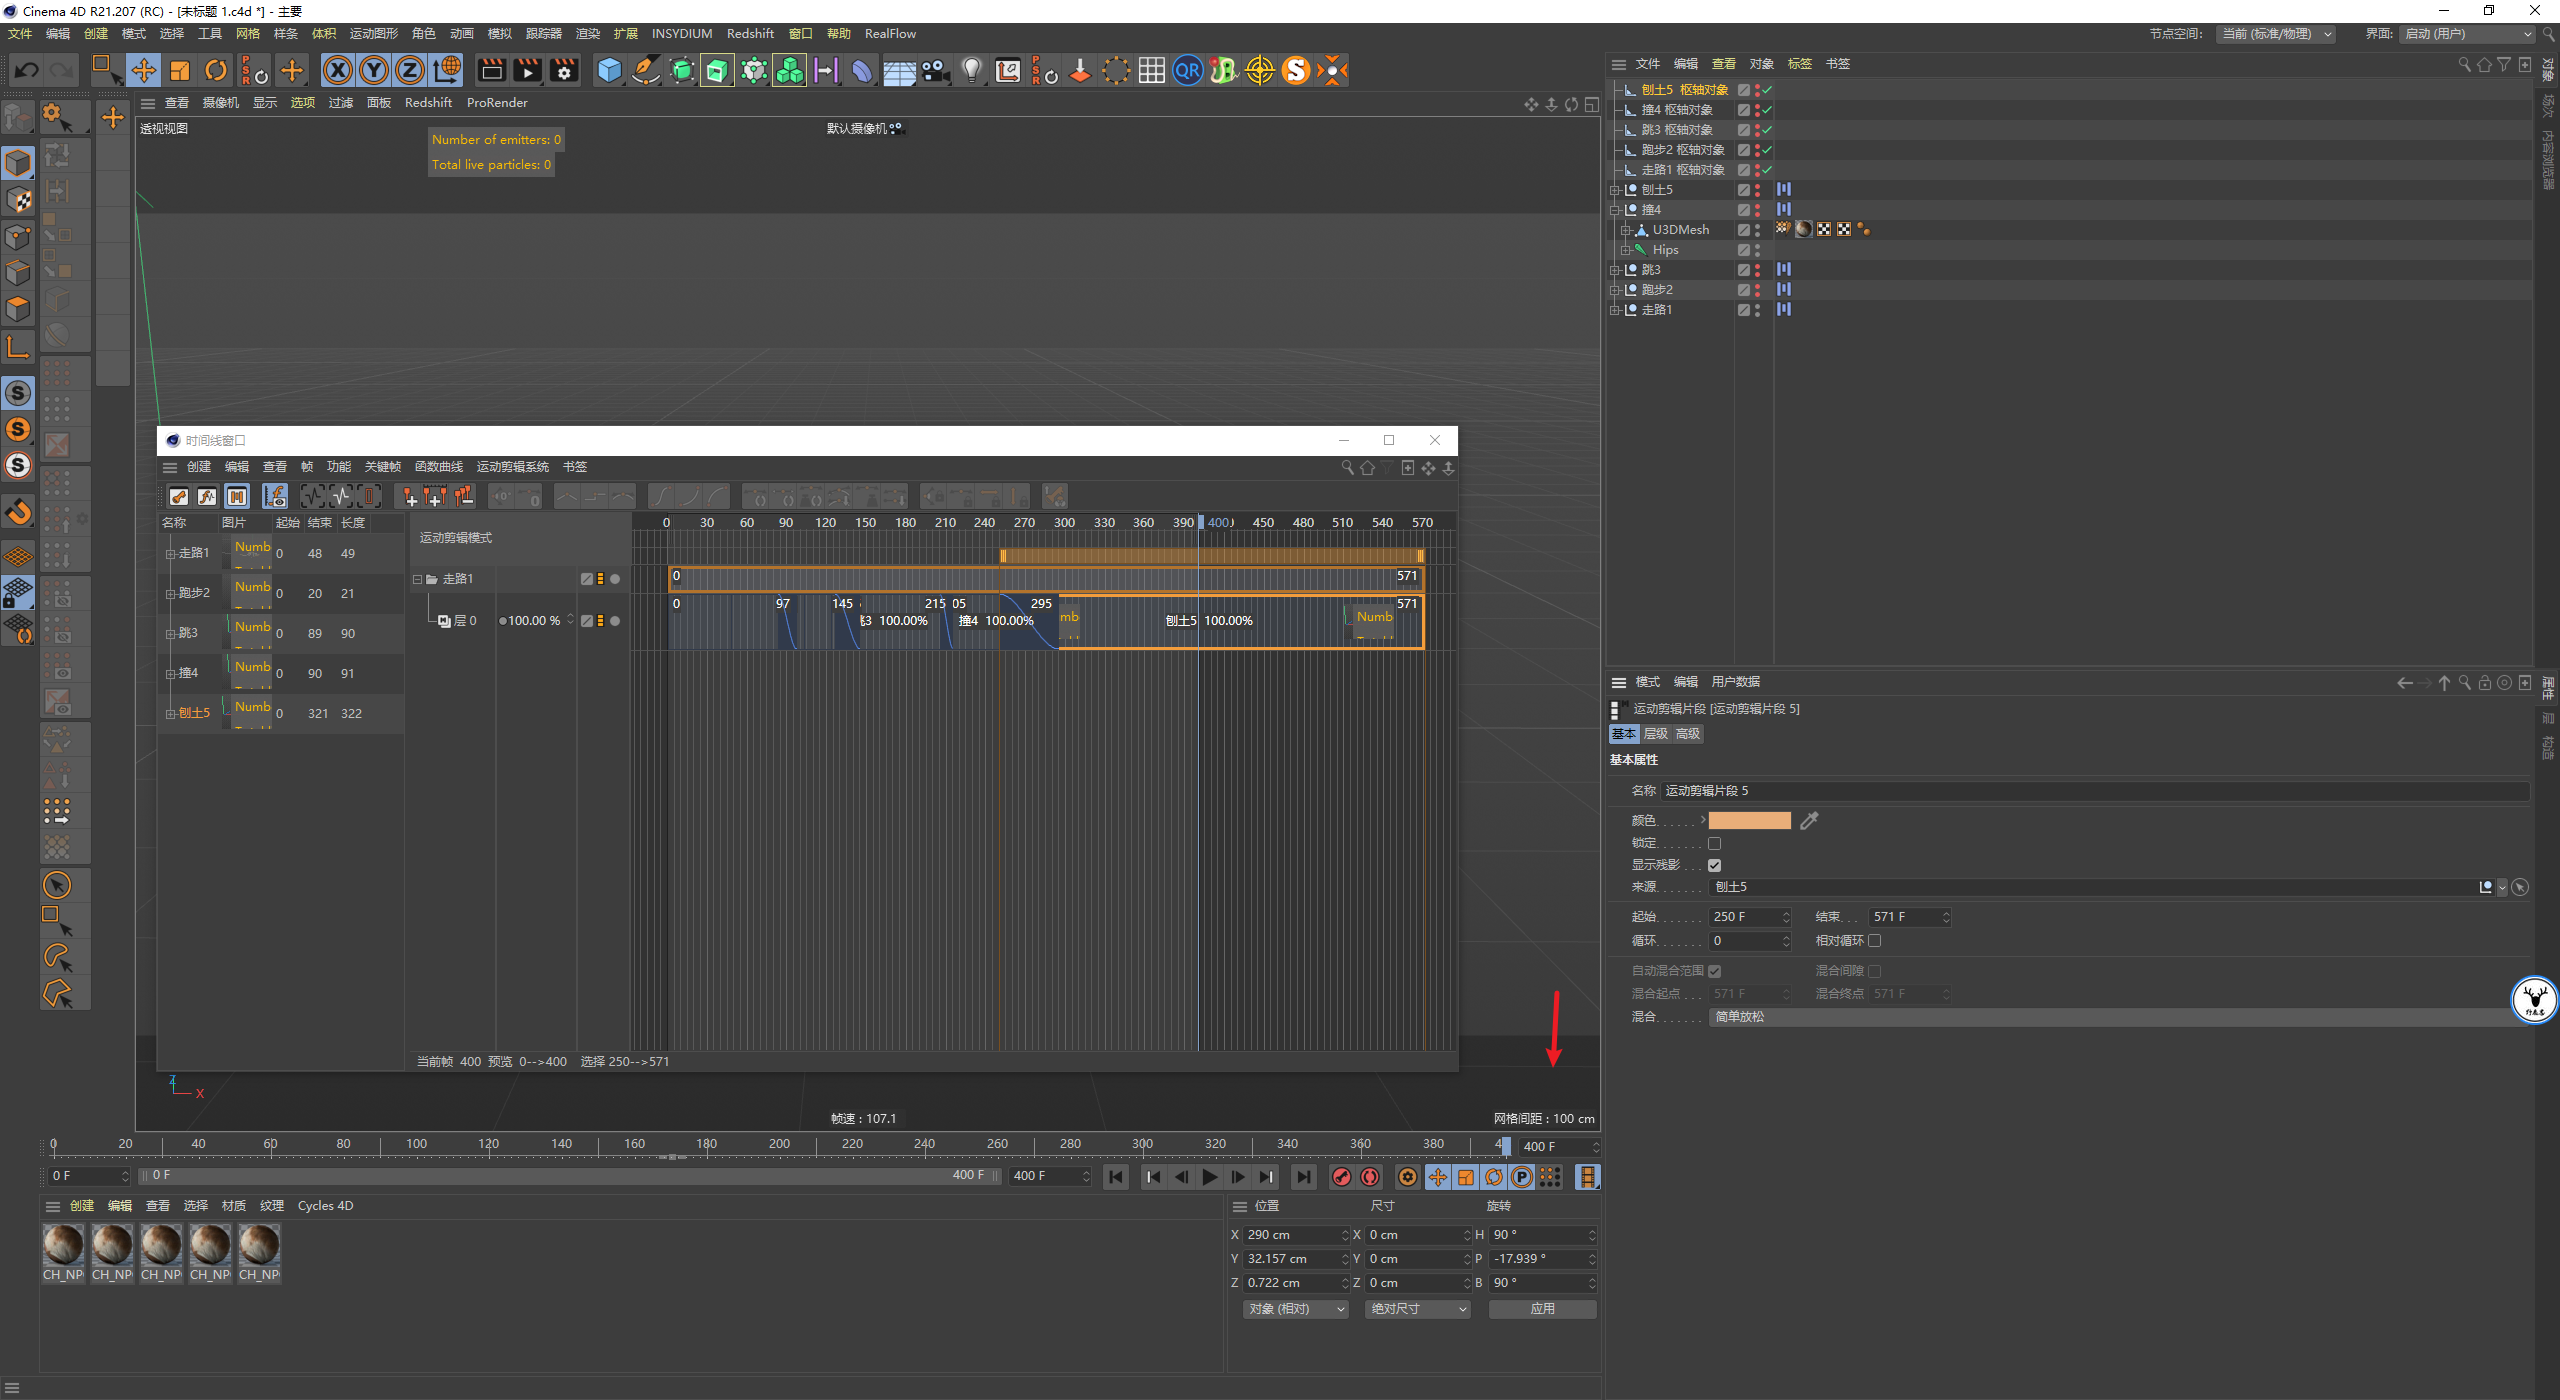Open the 对象 (相对) dropdown

click(1296, 1309)
